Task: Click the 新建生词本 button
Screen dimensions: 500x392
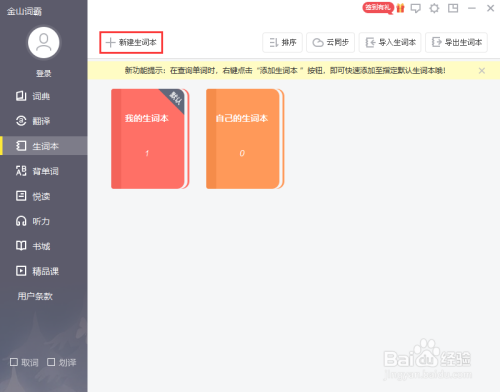Action: click(x=131, y=42)
